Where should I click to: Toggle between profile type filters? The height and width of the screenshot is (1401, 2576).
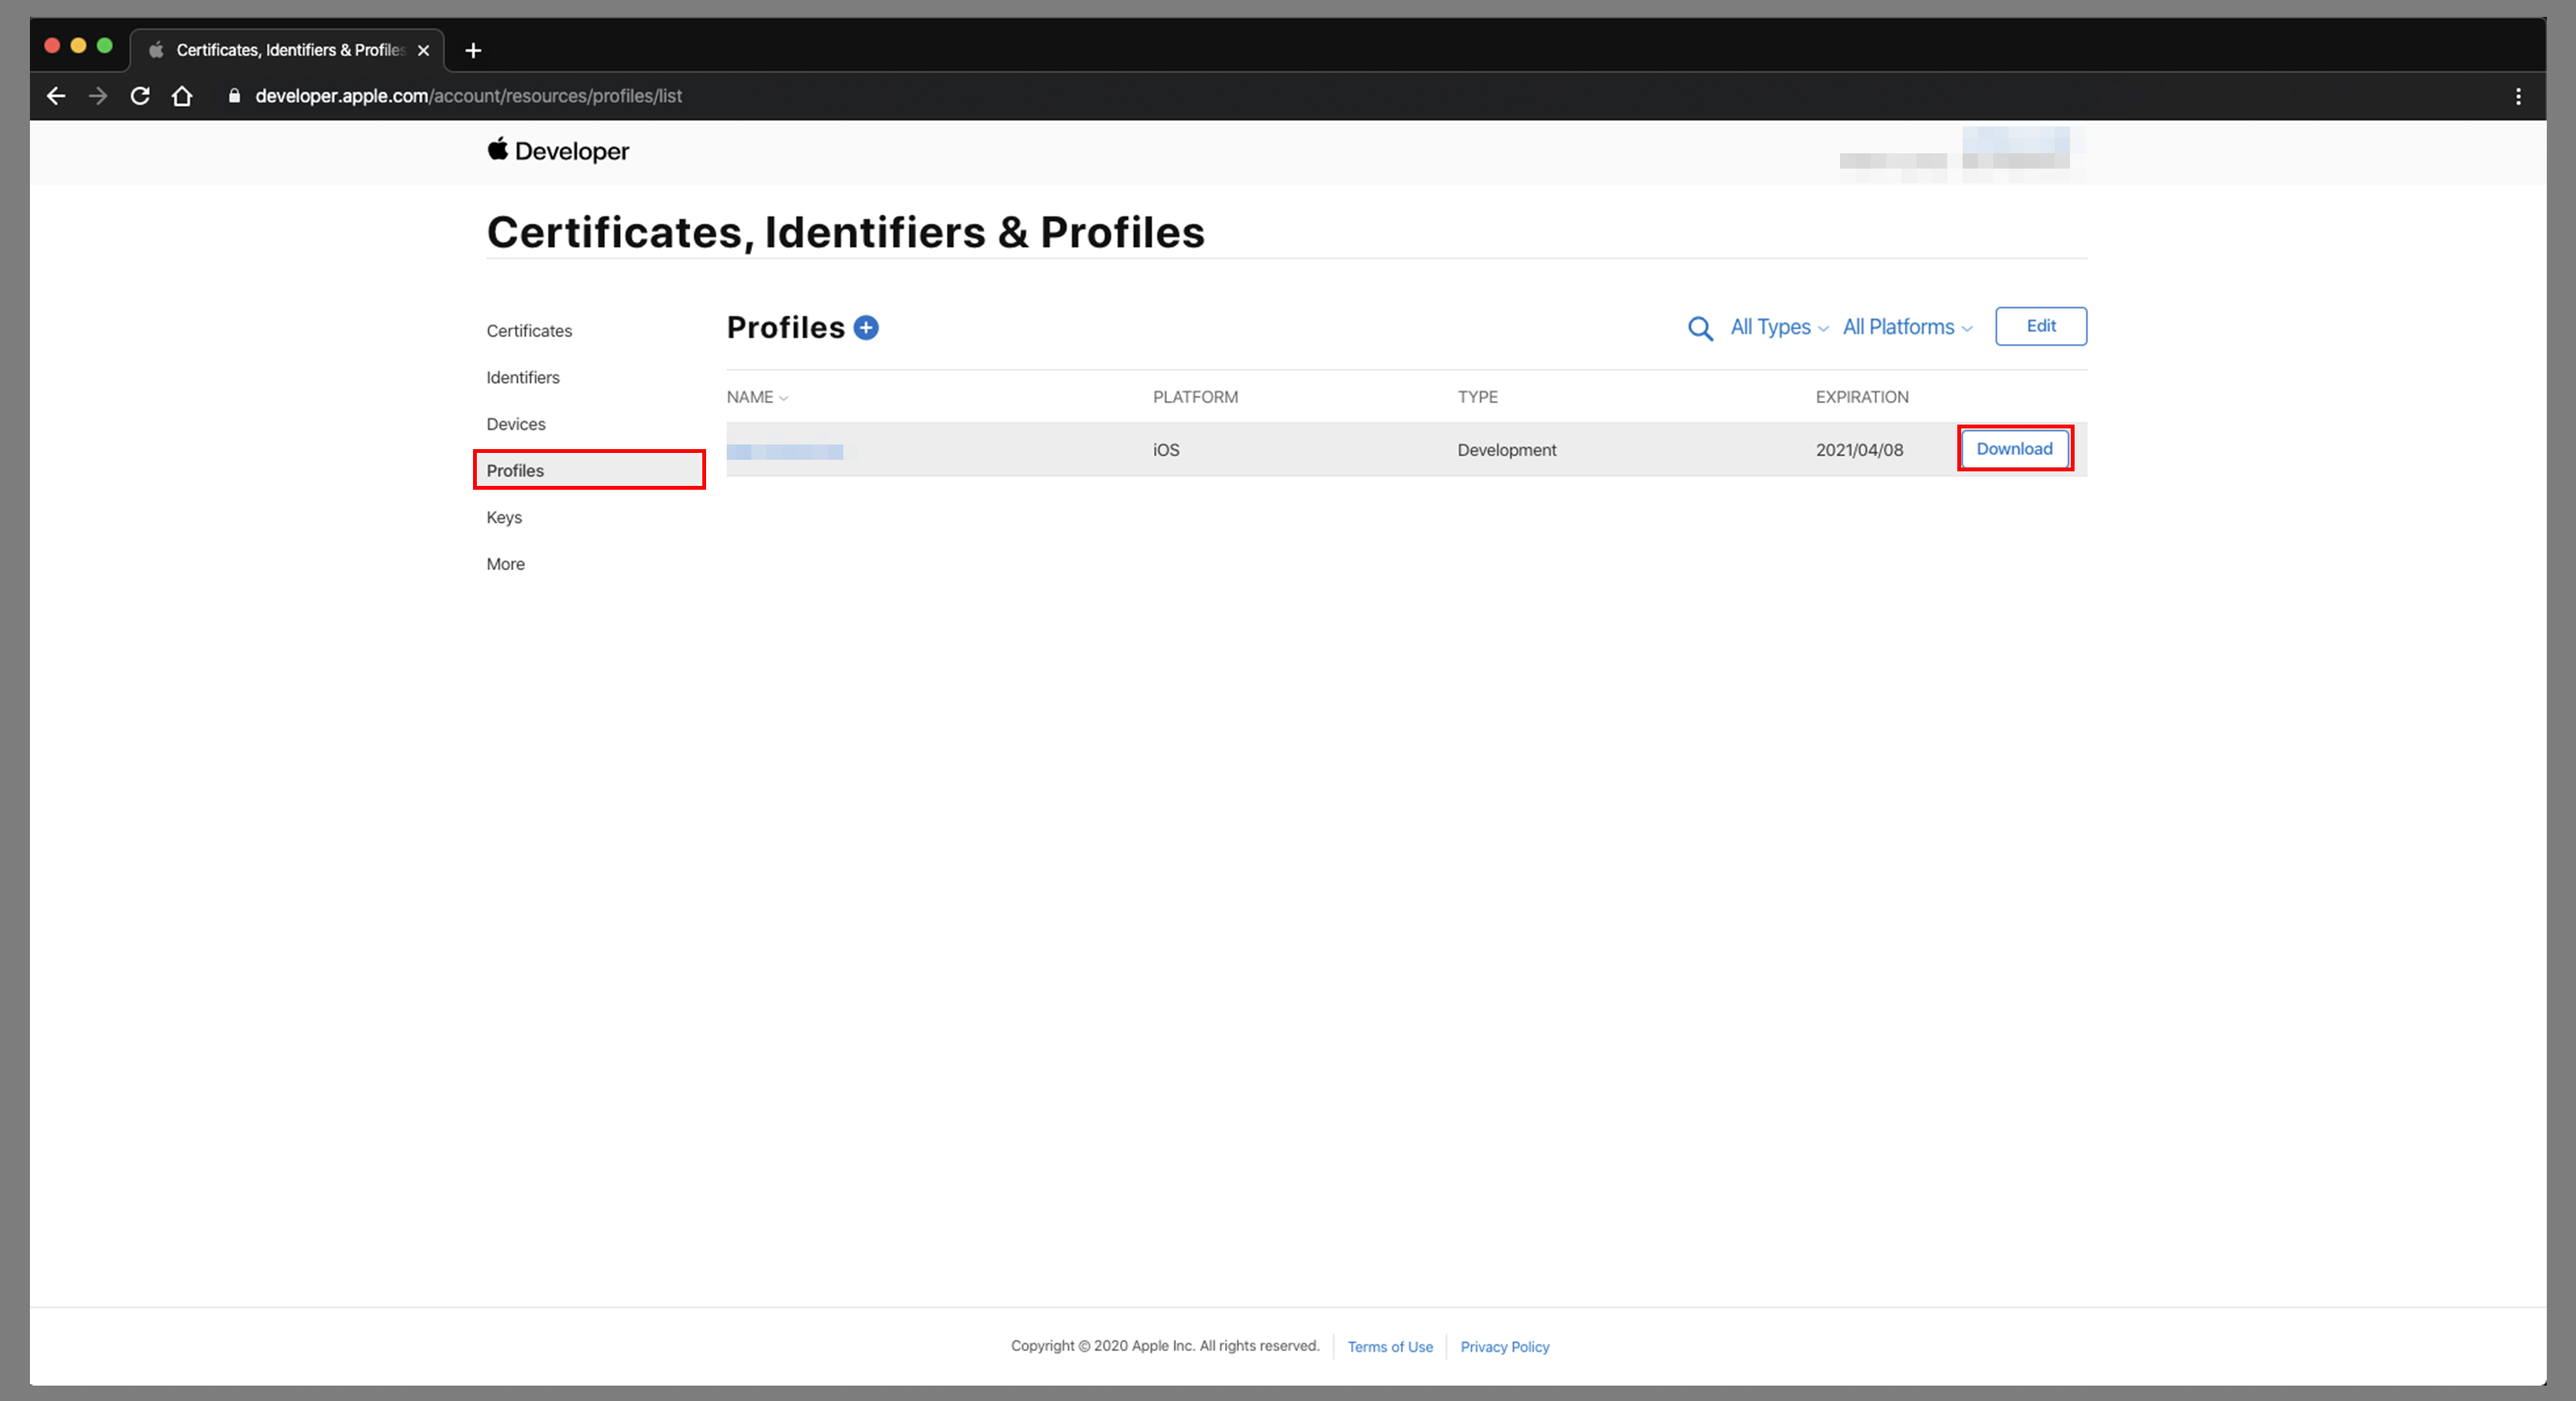pos(1776,326)
